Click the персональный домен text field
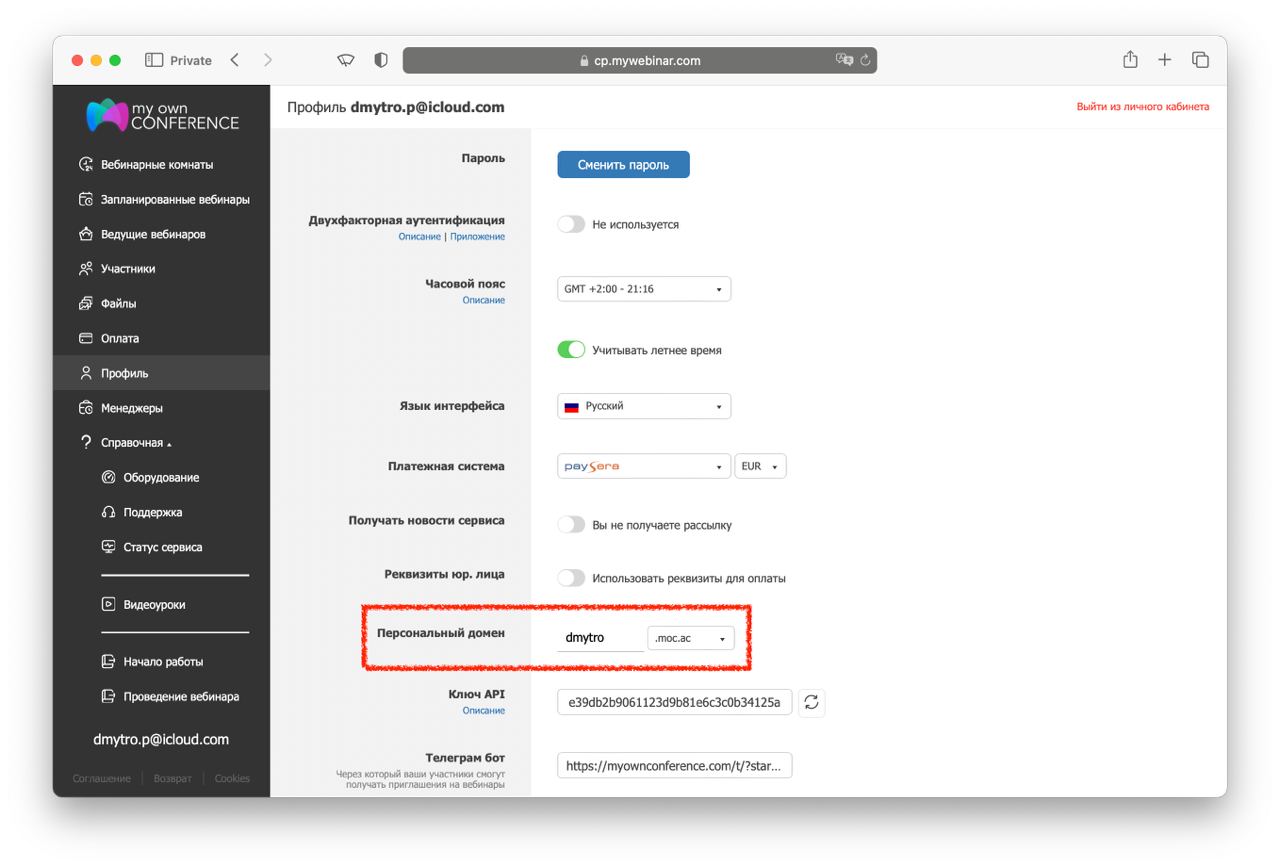Image resolution: width=1280 pixels, height=867 pixels. [x=600, y=638]
